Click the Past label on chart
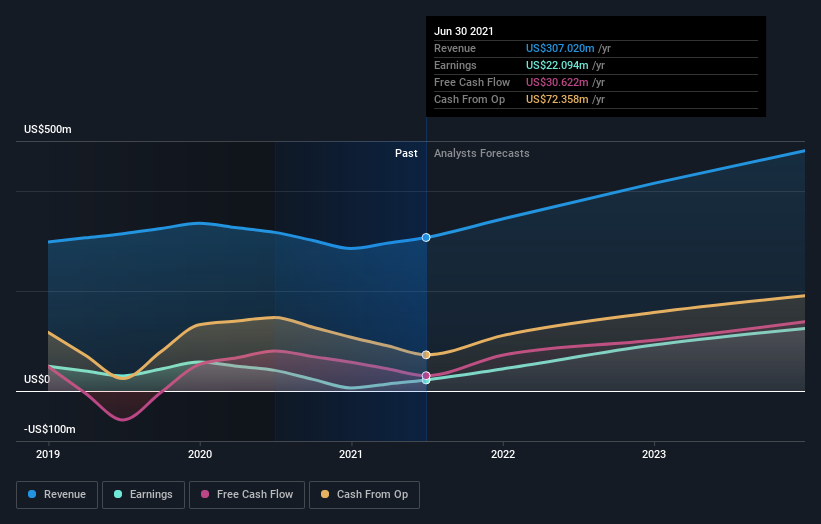The height and width of the screenshot is (524, 821). pyautogui.click(x=406, y=153)
